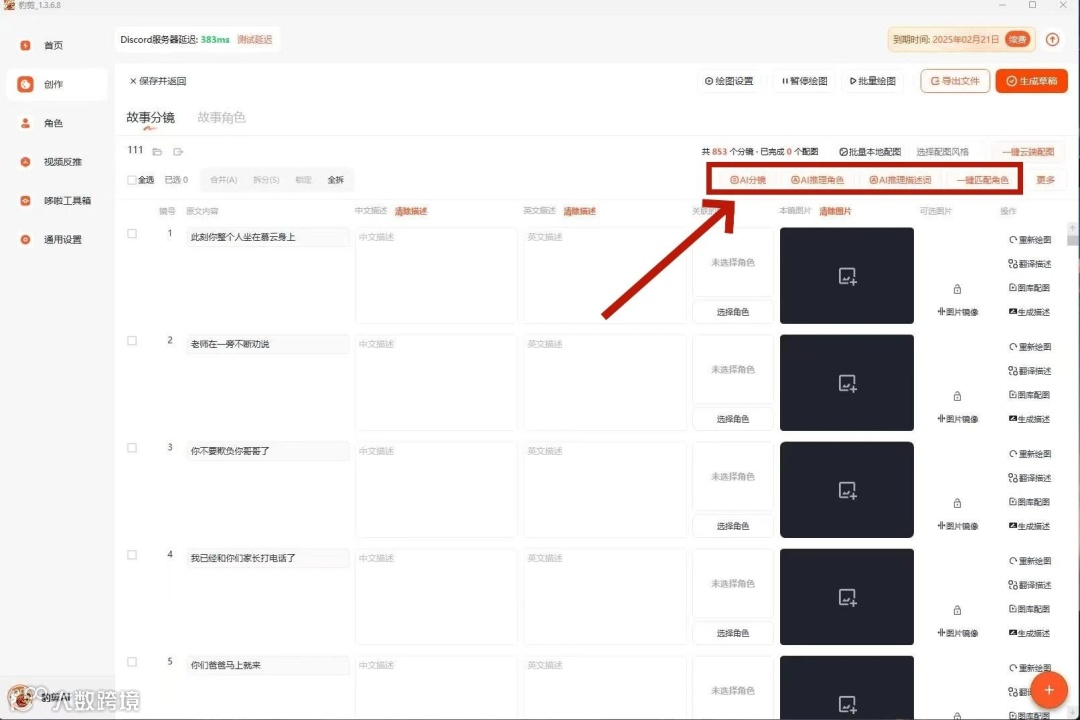Check the checkbox for storyboard row 2

pyautogui.click(x=132, y=340)
